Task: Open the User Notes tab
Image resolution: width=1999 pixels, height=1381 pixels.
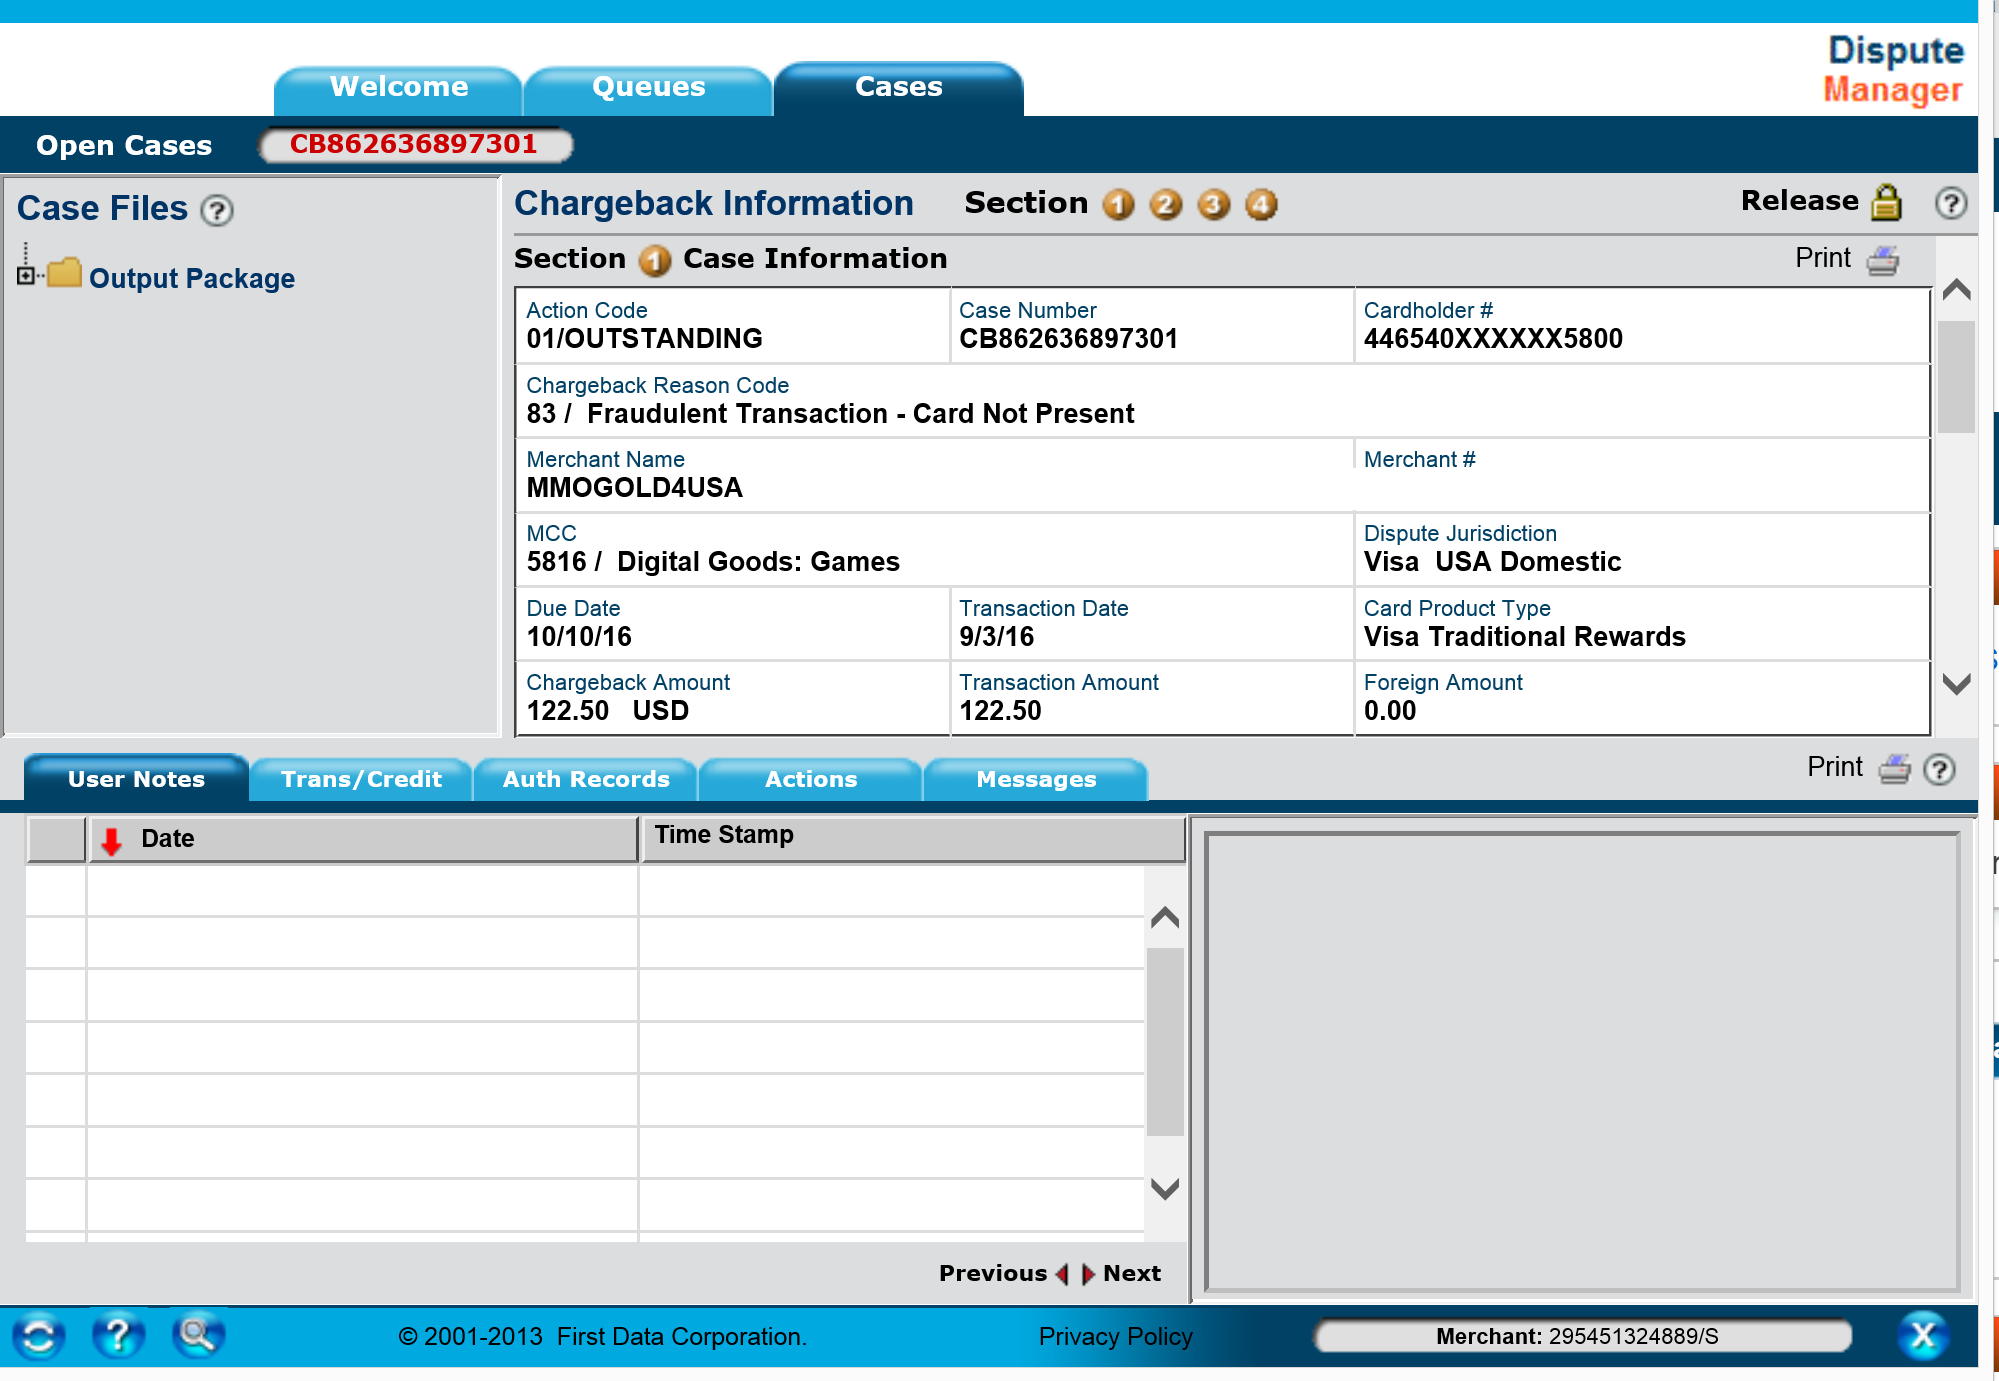Action: click(x=136, y=779)
